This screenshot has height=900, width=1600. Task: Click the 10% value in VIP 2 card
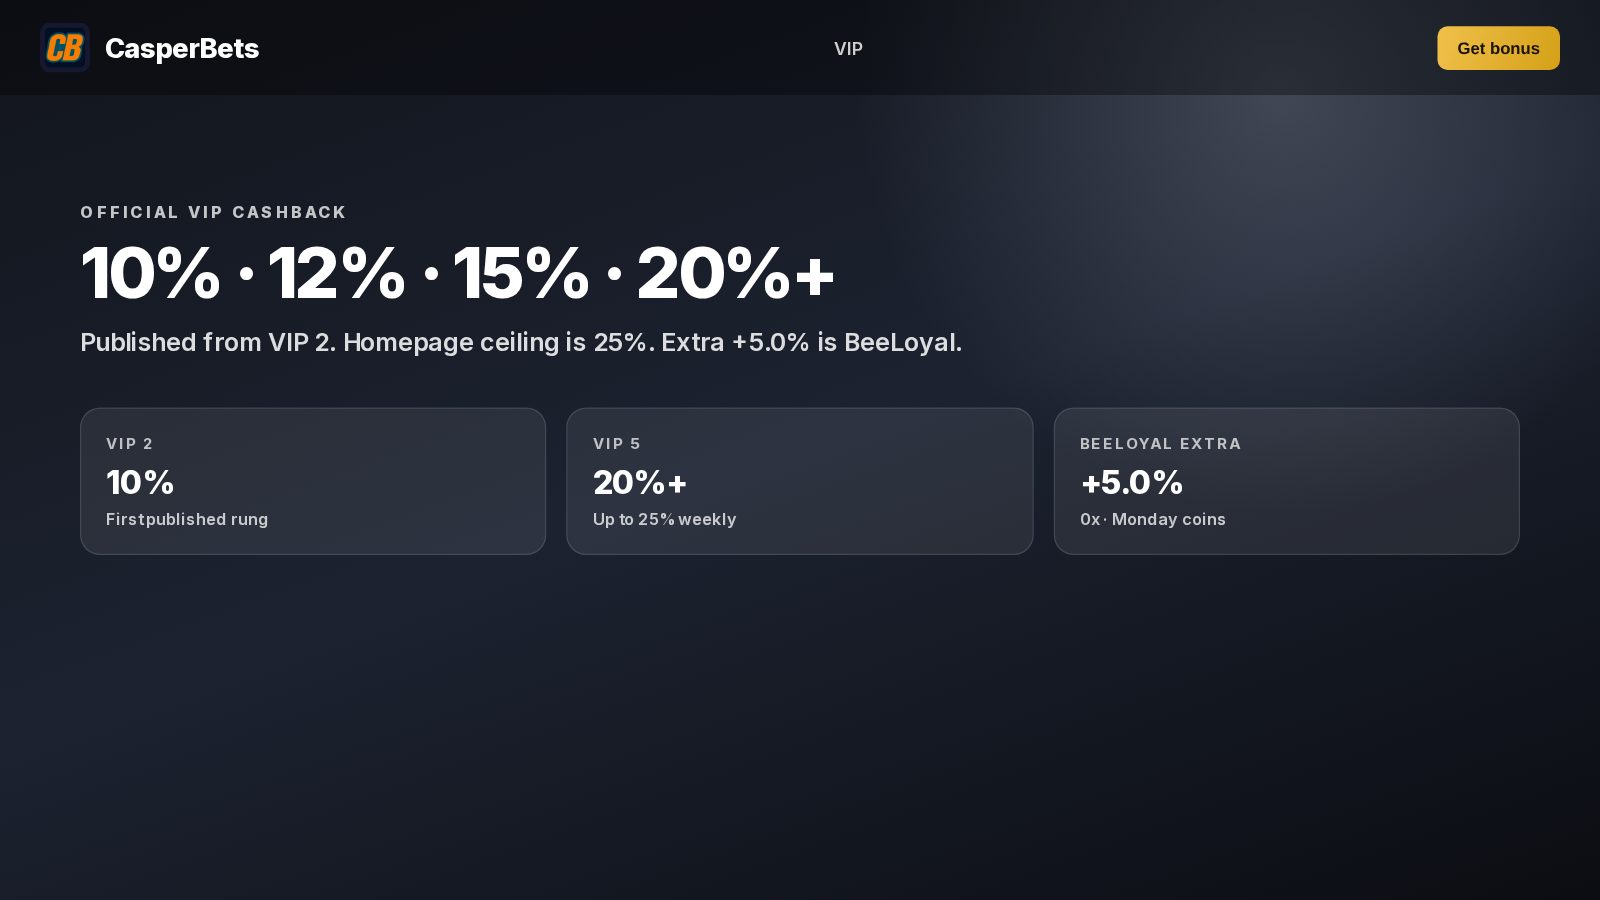coord(140,482)
